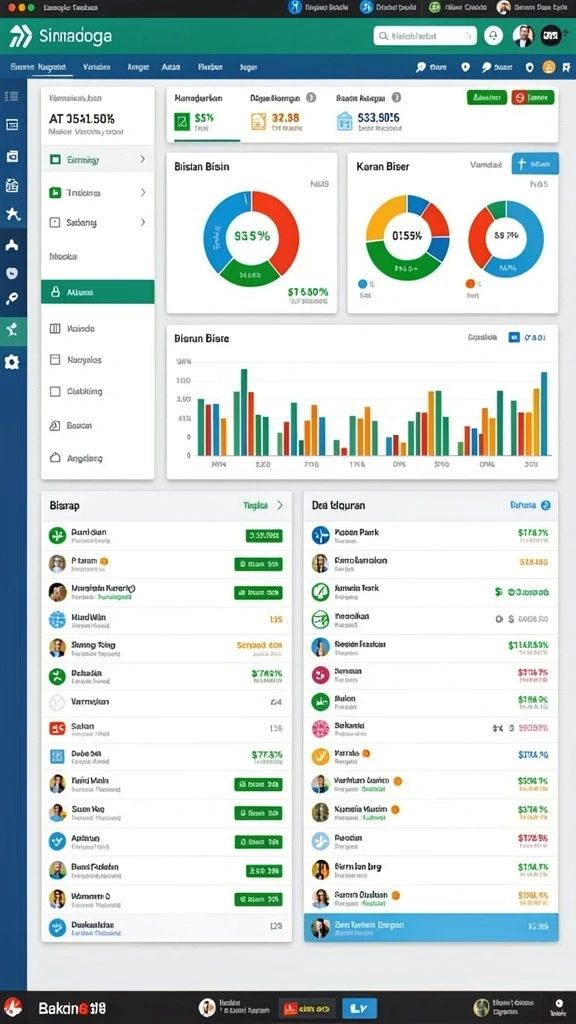
Task: Open the Gpaalda dropdown in the bar chart header
Action: (x=482, y=338)
